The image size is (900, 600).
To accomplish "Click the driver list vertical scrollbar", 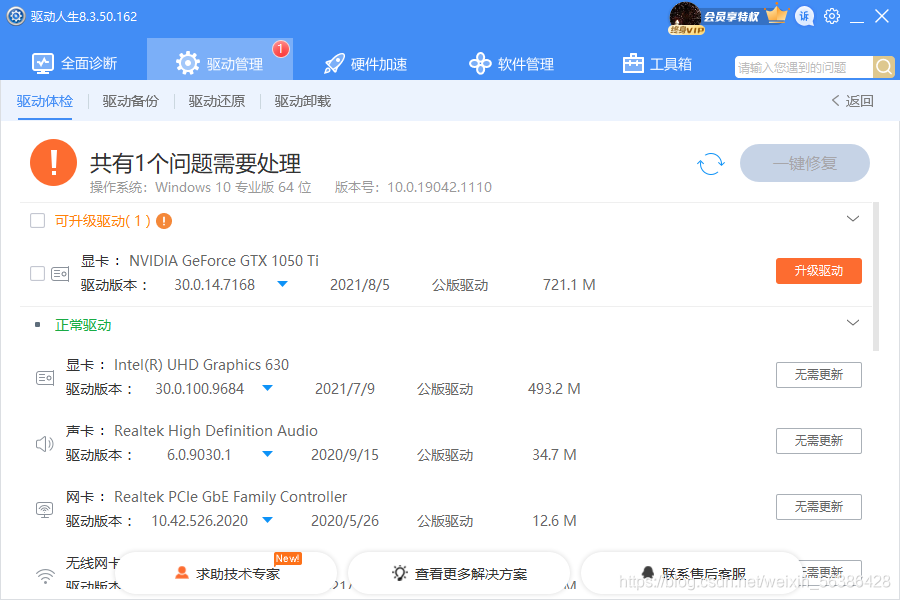I will [875, 276].
